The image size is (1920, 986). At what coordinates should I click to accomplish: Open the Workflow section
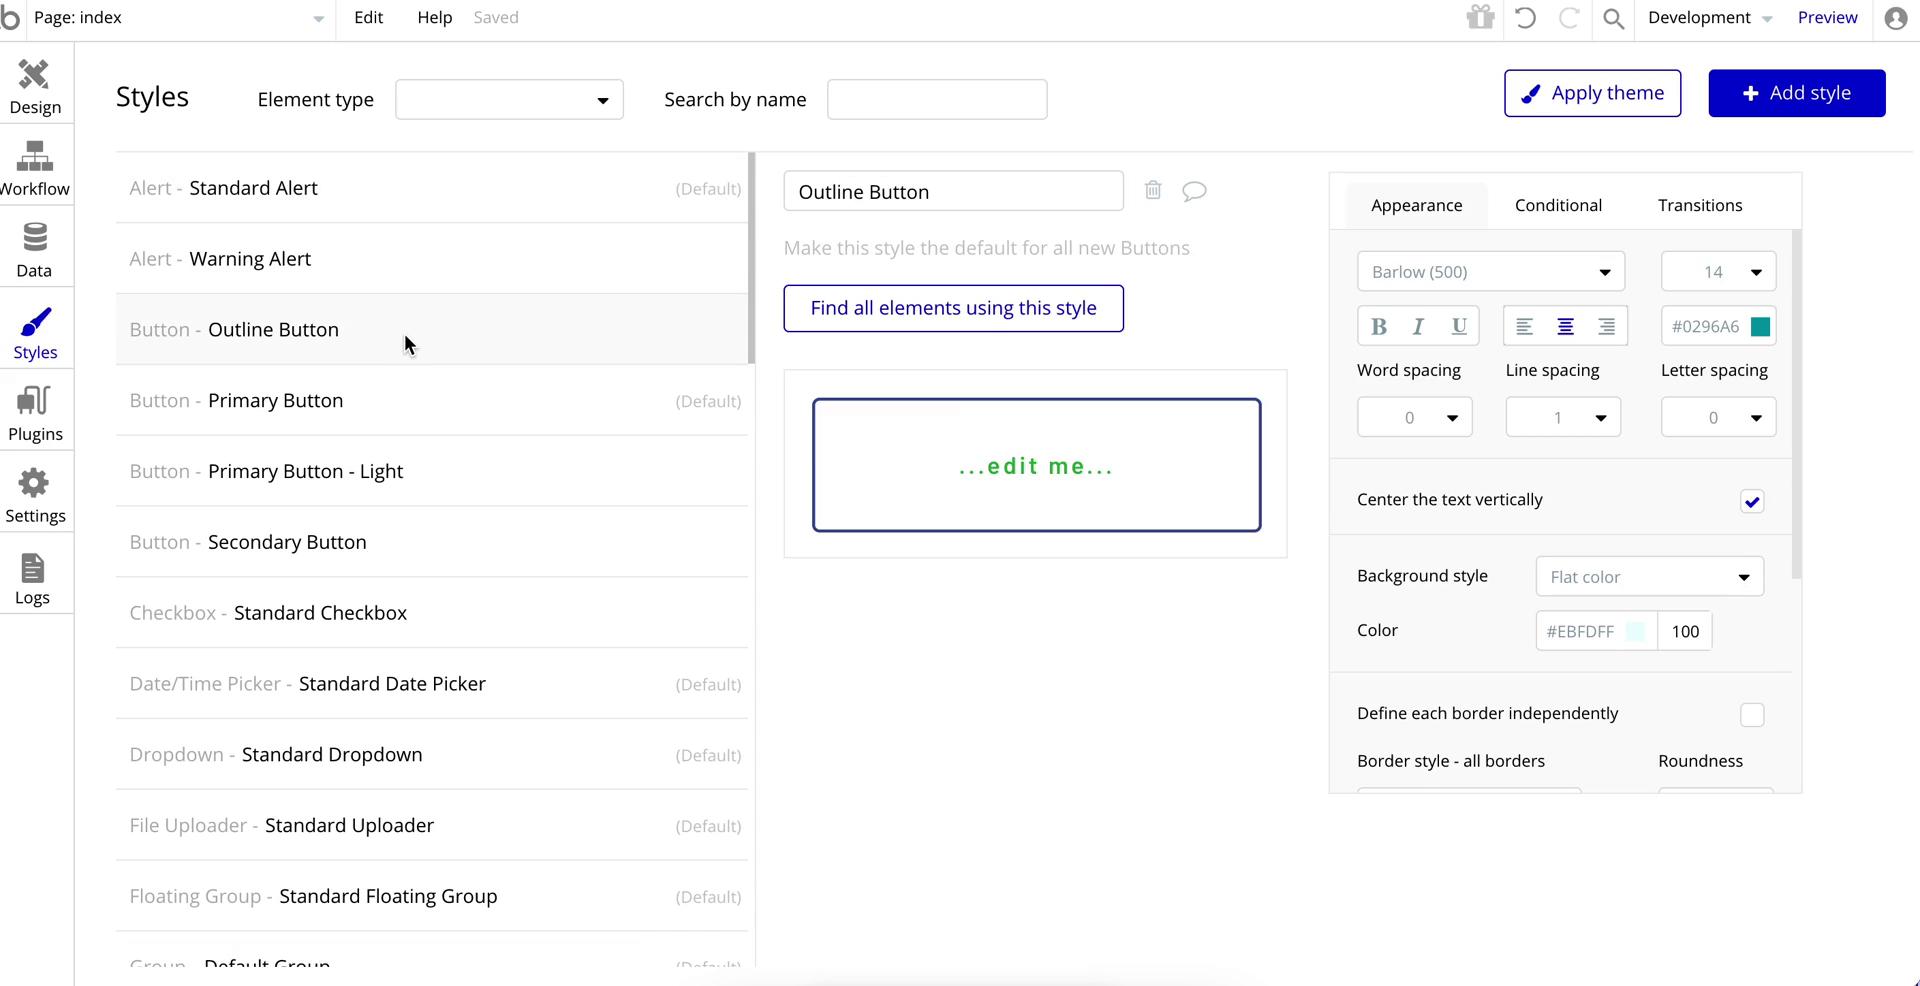coord(35,169)
